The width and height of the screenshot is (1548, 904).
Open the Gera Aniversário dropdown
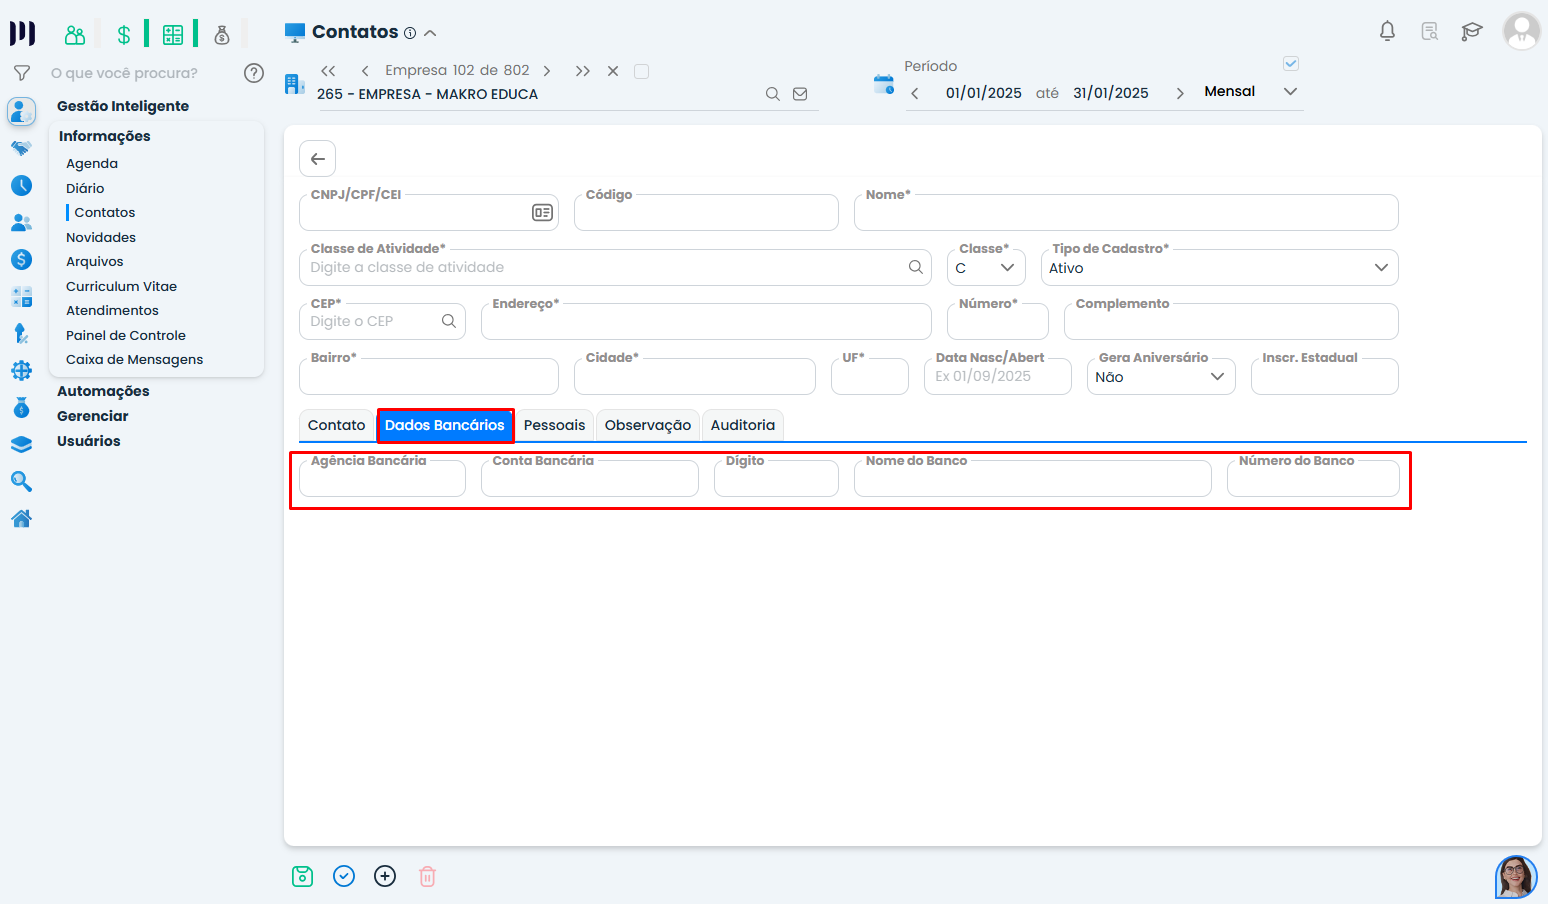pyautogui.click(x=1160, y=377)
